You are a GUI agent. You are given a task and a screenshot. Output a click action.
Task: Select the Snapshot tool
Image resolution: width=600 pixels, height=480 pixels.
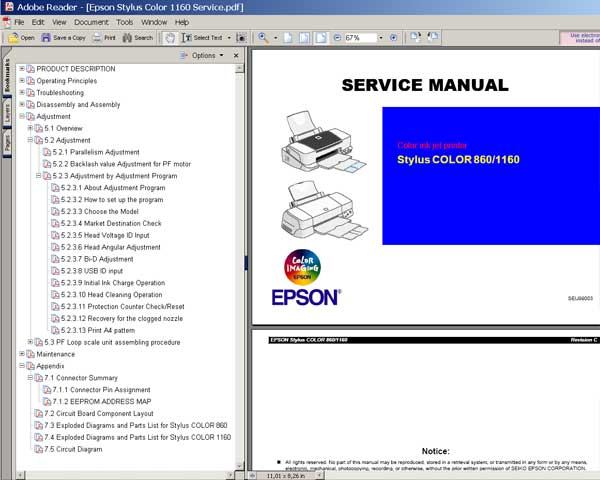pyautogui.click(x=241, y=38)
